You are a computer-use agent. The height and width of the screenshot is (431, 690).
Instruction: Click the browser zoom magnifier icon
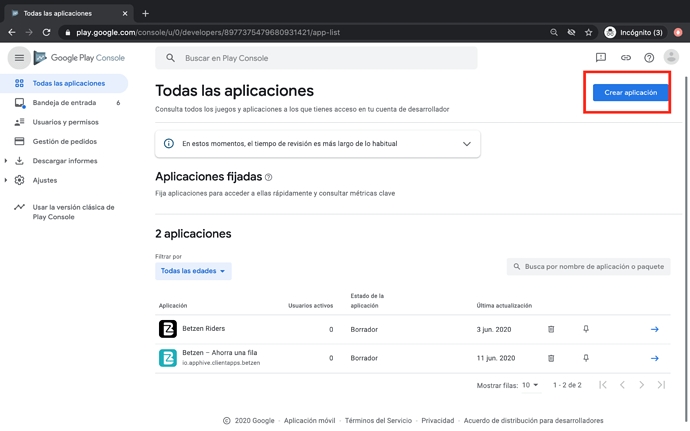[x=554, y=32]
